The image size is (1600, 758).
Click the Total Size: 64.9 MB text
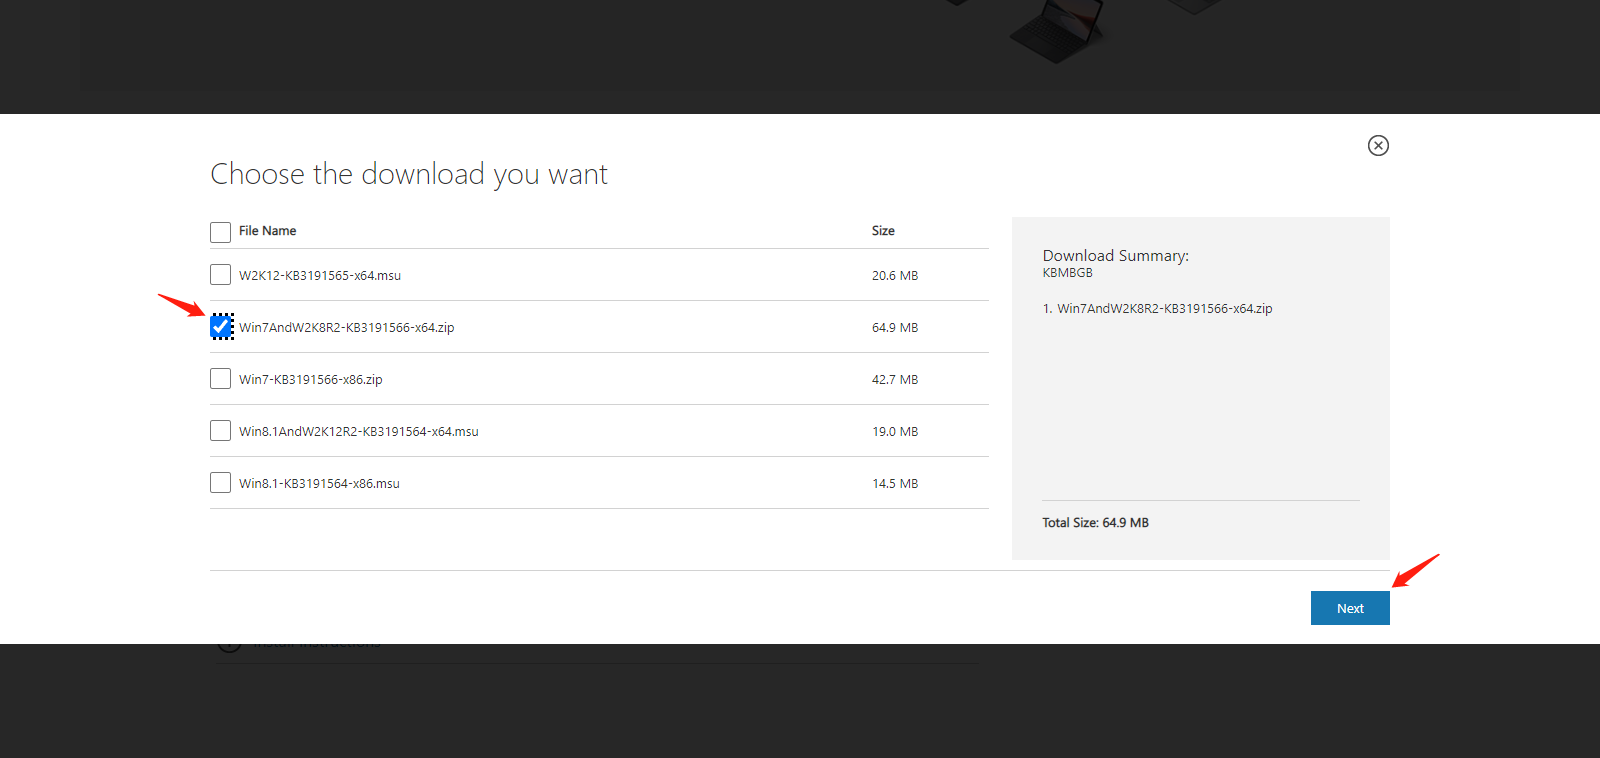[x=1095, y=523]
